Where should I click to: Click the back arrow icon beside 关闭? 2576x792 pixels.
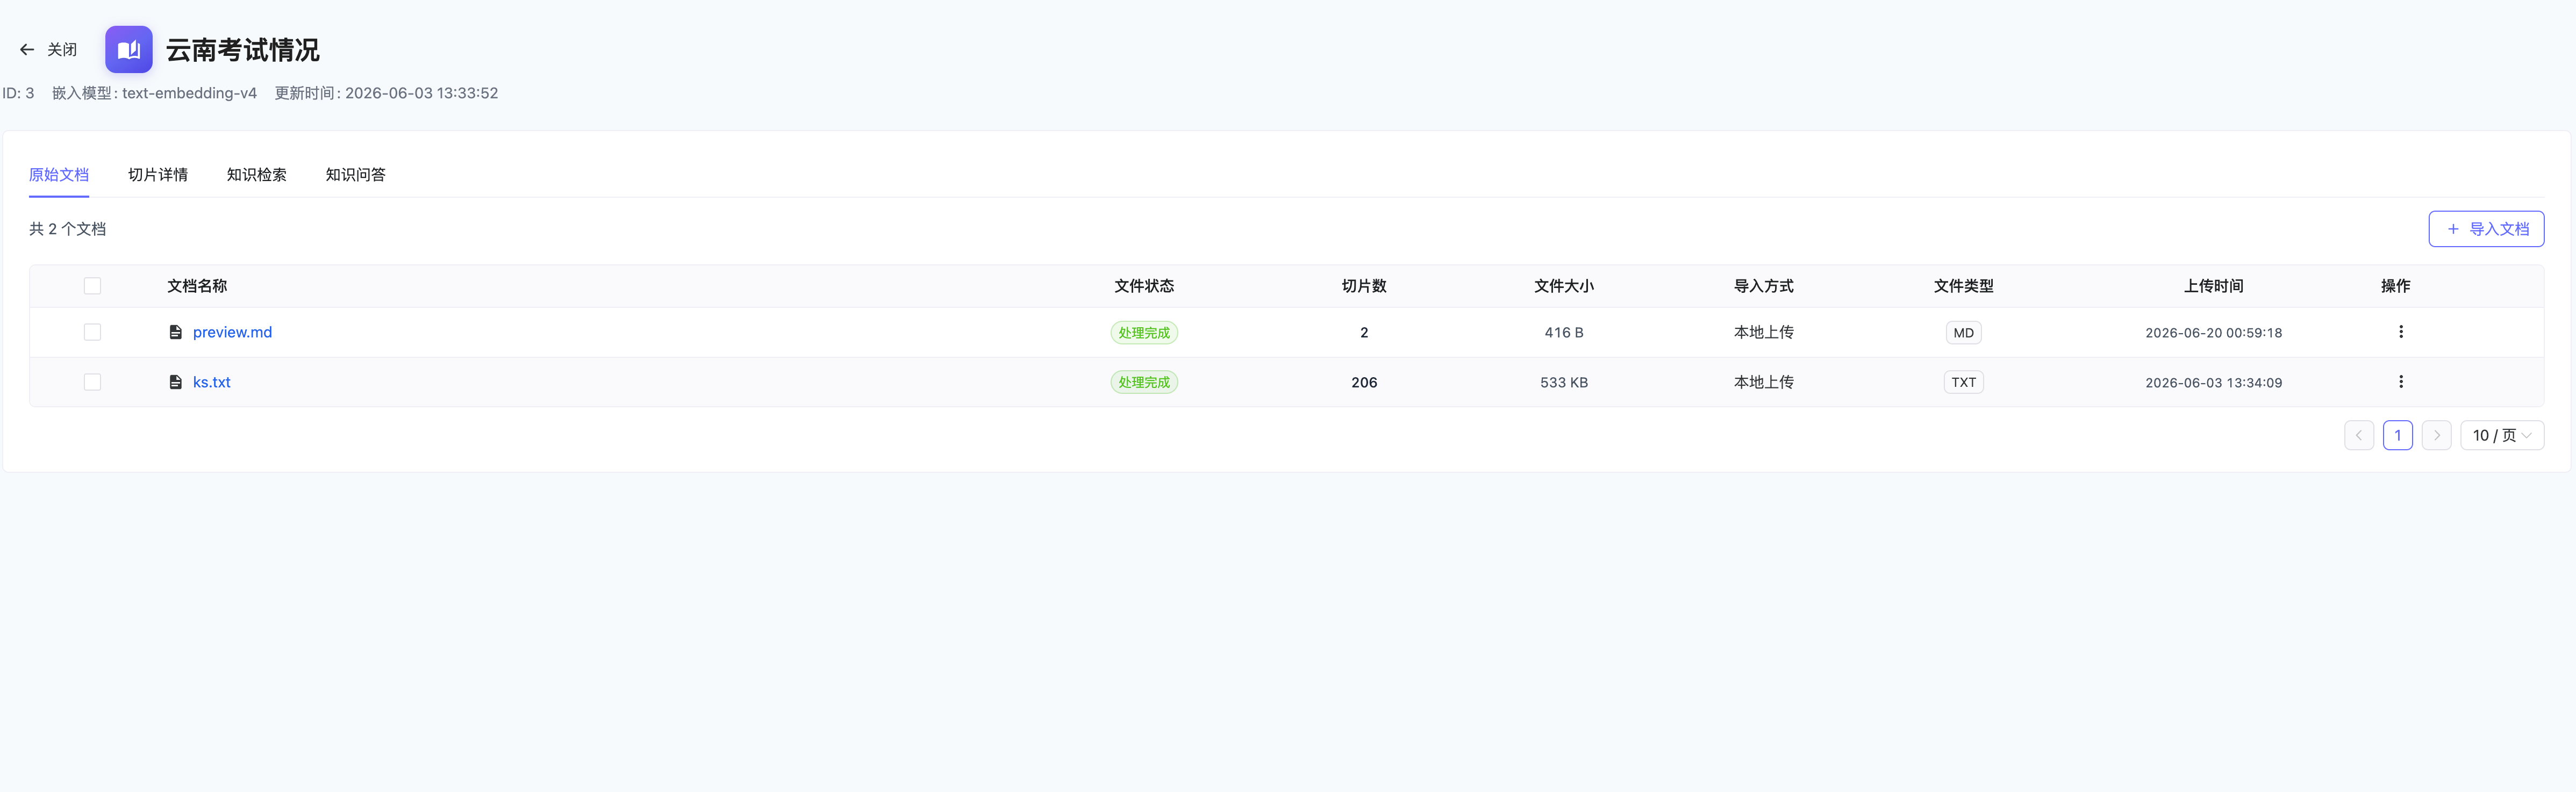(27, 50)
